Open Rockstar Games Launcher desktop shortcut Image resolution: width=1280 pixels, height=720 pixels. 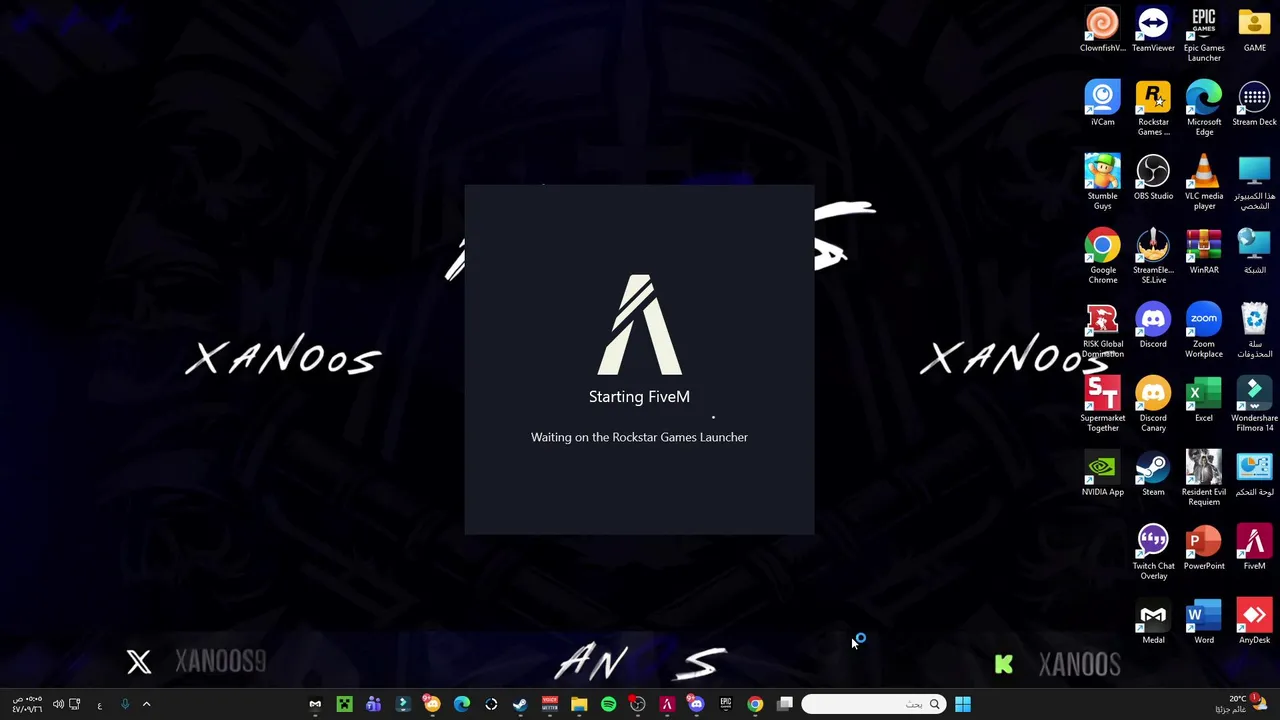tap(1153, 109)
